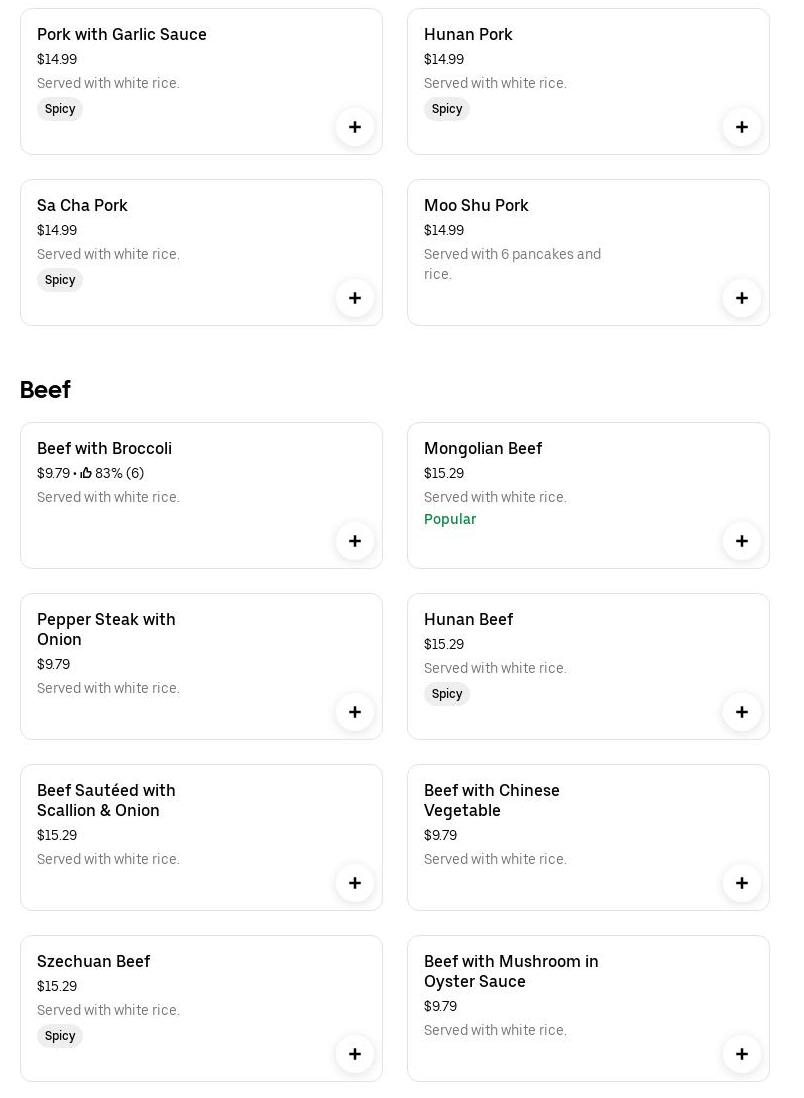Click Spicy tag on Hunan Beef

pos(447,694)
